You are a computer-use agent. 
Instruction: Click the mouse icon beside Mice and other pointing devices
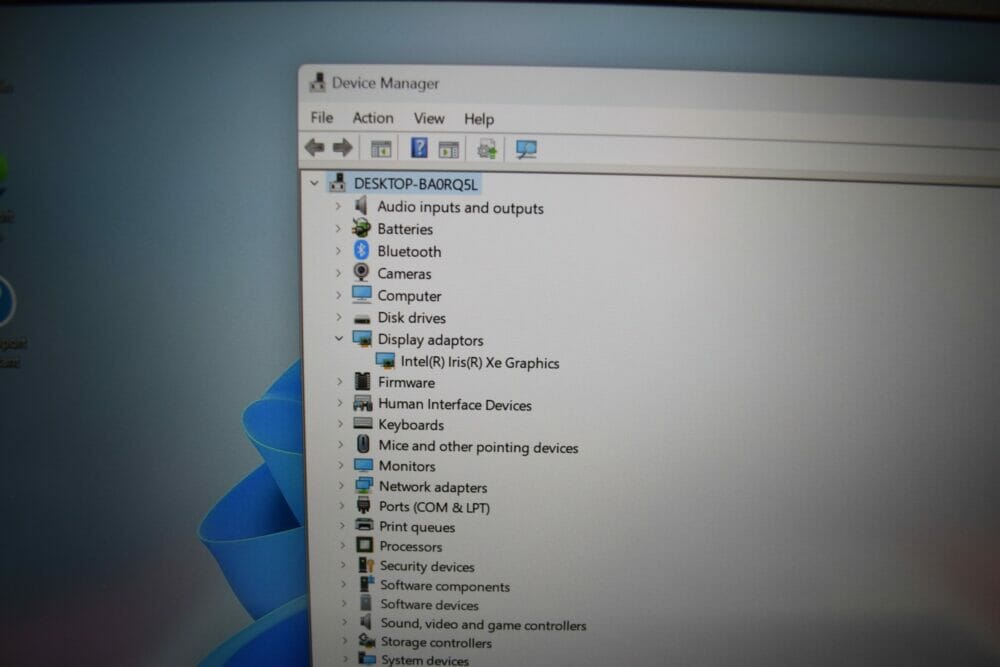363,444
